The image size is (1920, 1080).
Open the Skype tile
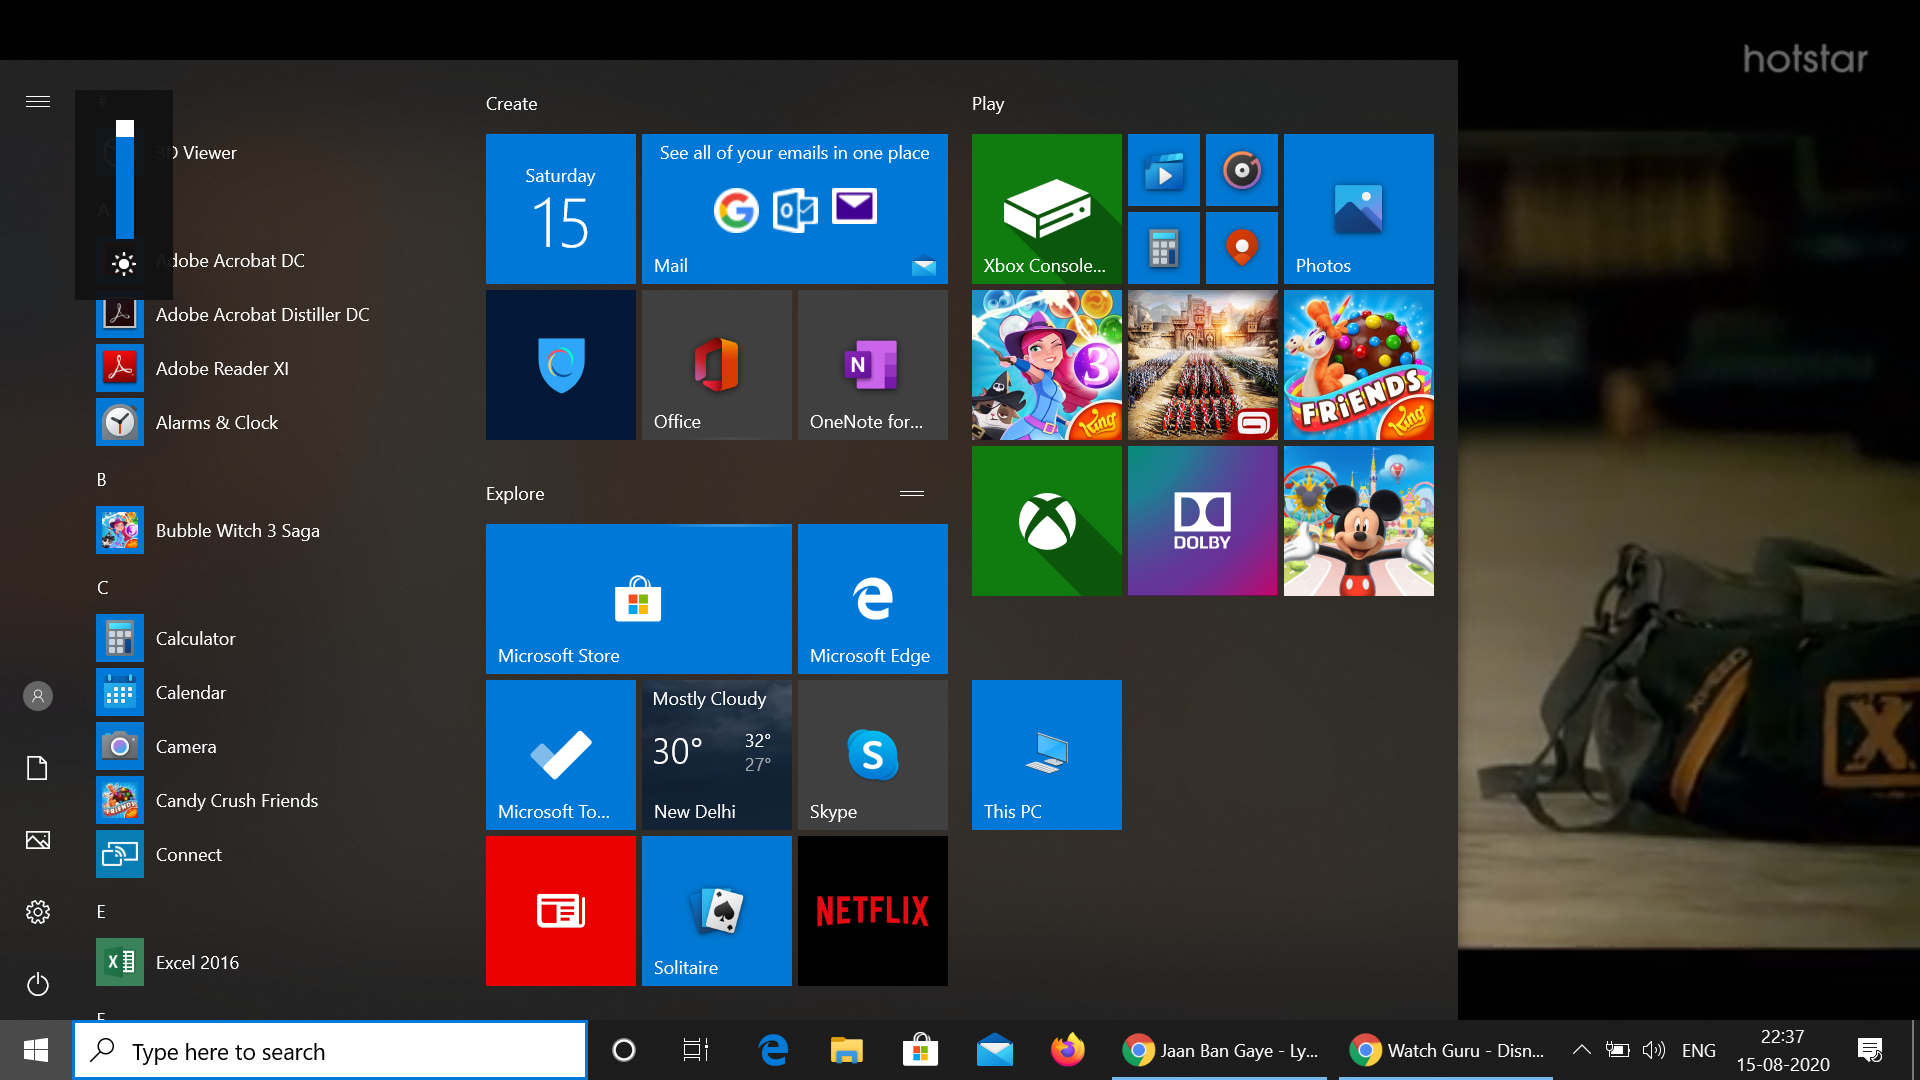click(x=873, y=755)
